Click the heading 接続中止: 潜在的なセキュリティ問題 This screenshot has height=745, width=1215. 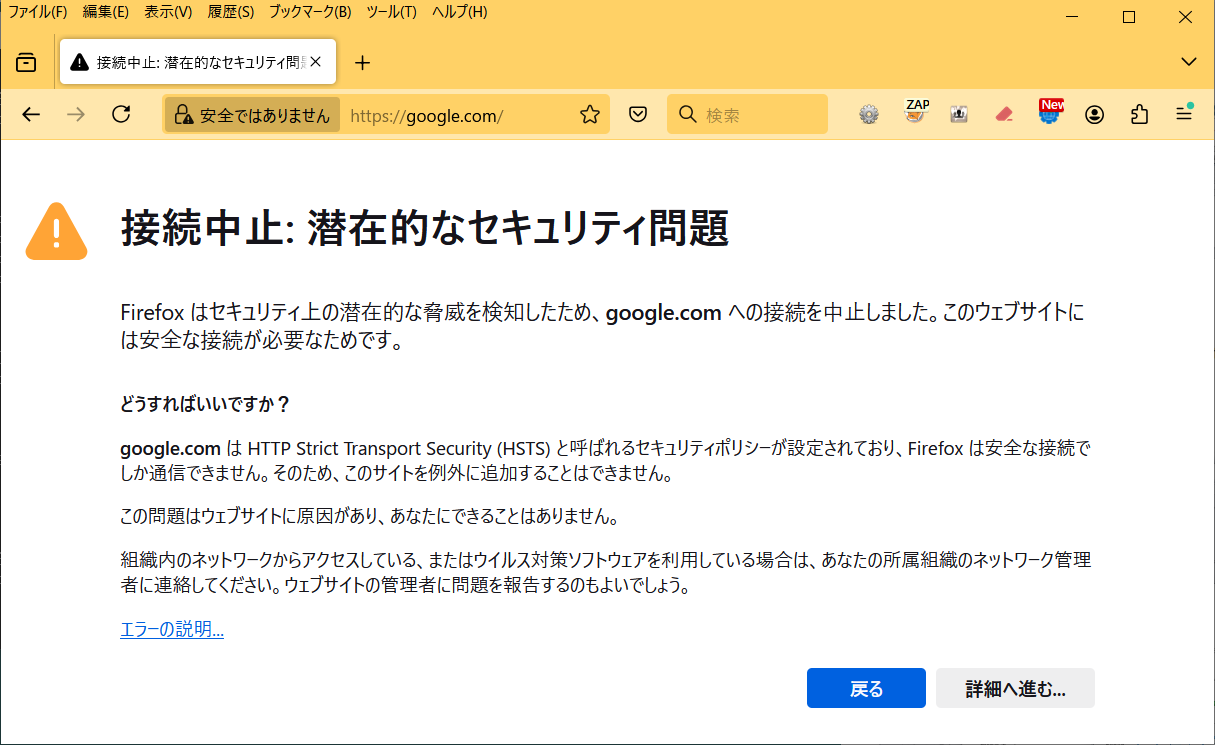click(425, 228)
